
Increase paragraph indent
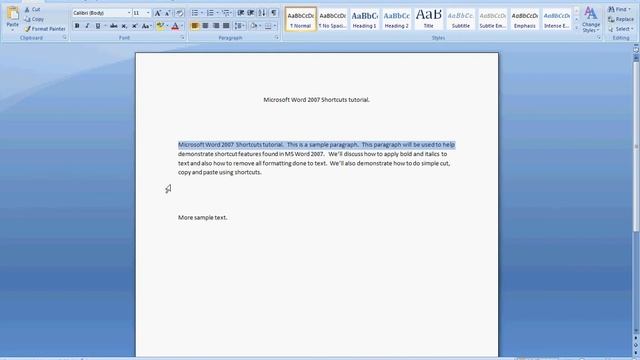coord(251,13)
